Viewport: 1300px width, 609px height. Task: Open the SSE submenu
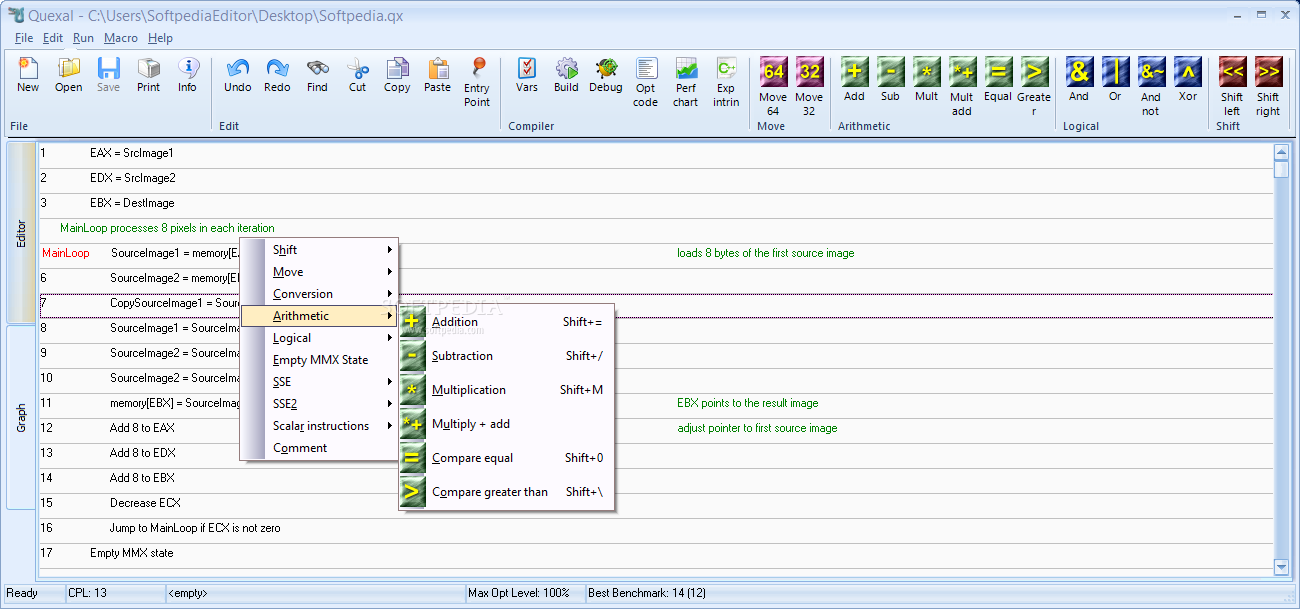[320, 382]
